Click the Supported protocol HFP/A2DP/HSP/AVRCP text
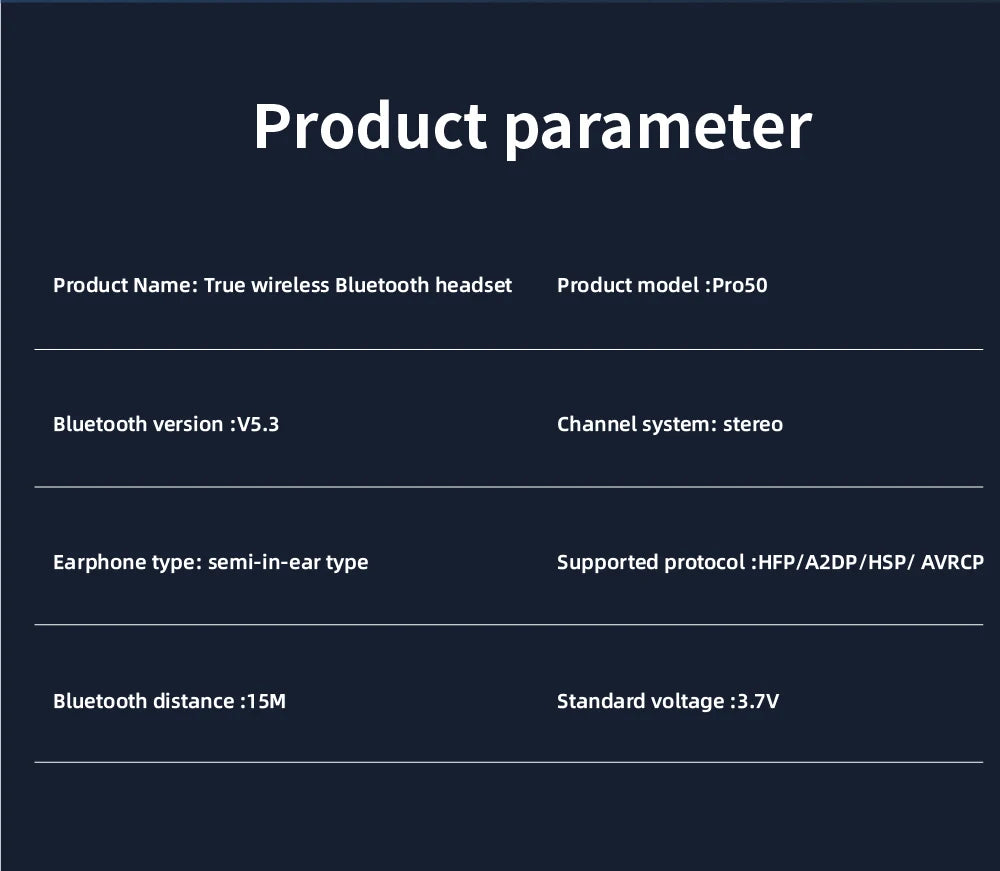Image resolution: width=1000 pixels, height=871 pixels. click(770, 562)
